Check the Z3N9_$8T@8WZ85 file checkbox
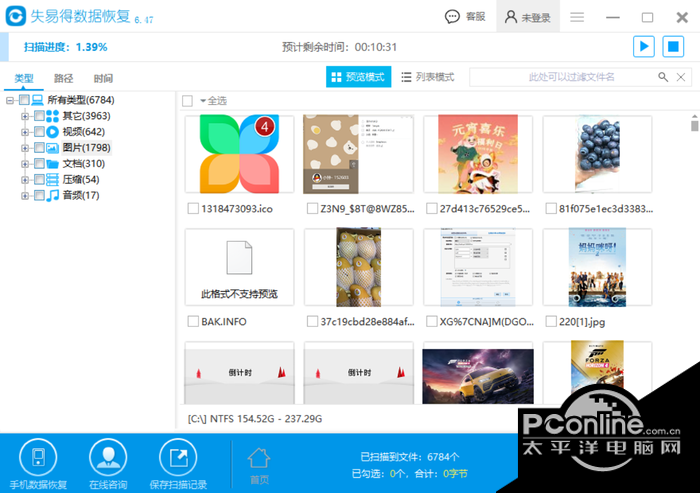Viewport: 700px width, 493px height. pos(312,209)
